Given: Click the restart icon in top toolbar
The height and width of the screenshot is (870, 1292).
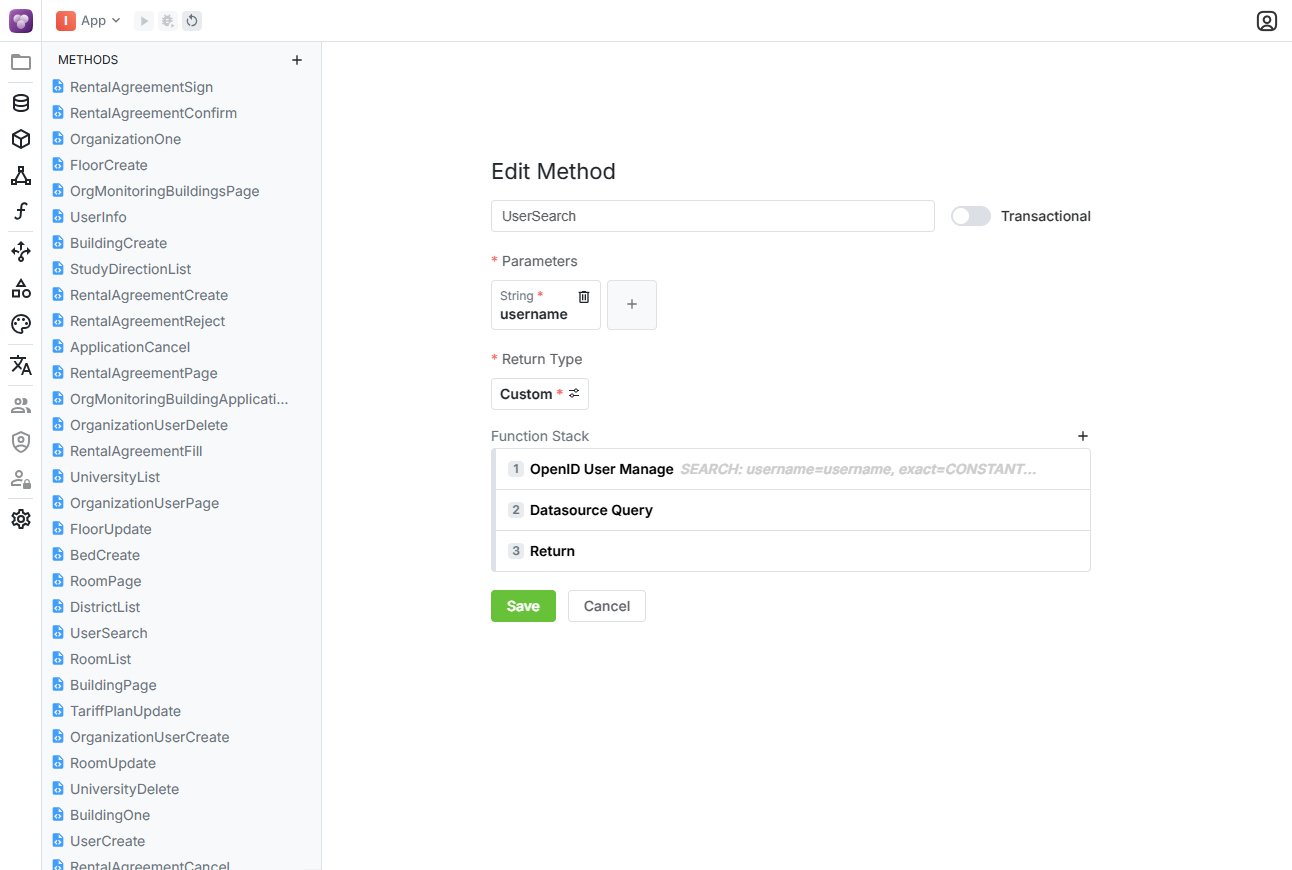Looking at the screenshot, I should pos(192,21).
